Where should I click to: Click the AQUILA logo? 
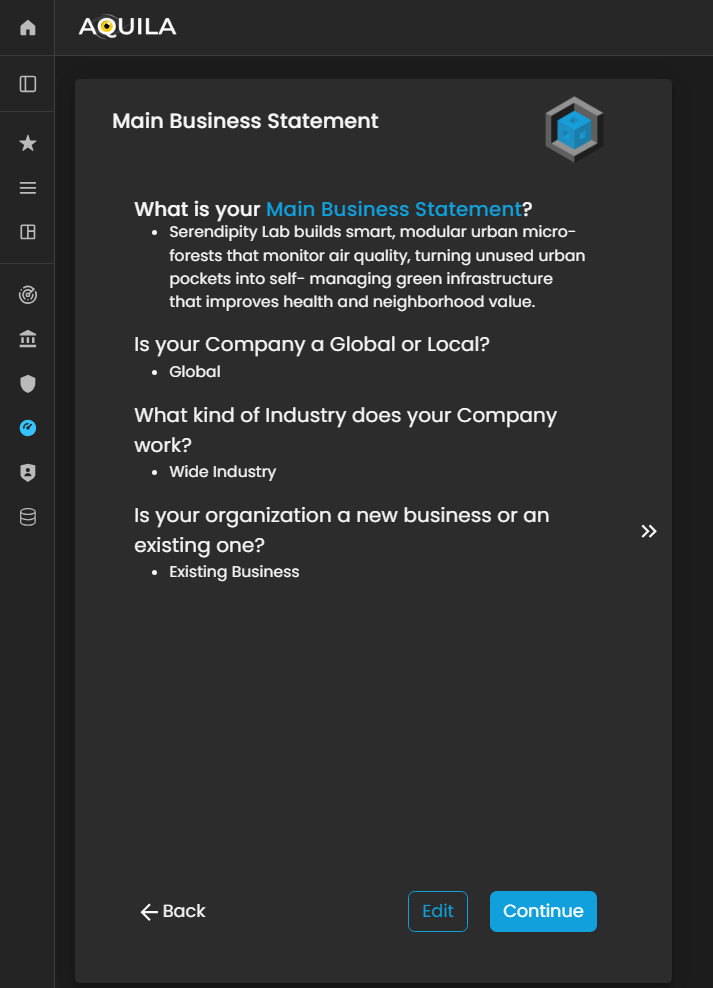(127, 28)
